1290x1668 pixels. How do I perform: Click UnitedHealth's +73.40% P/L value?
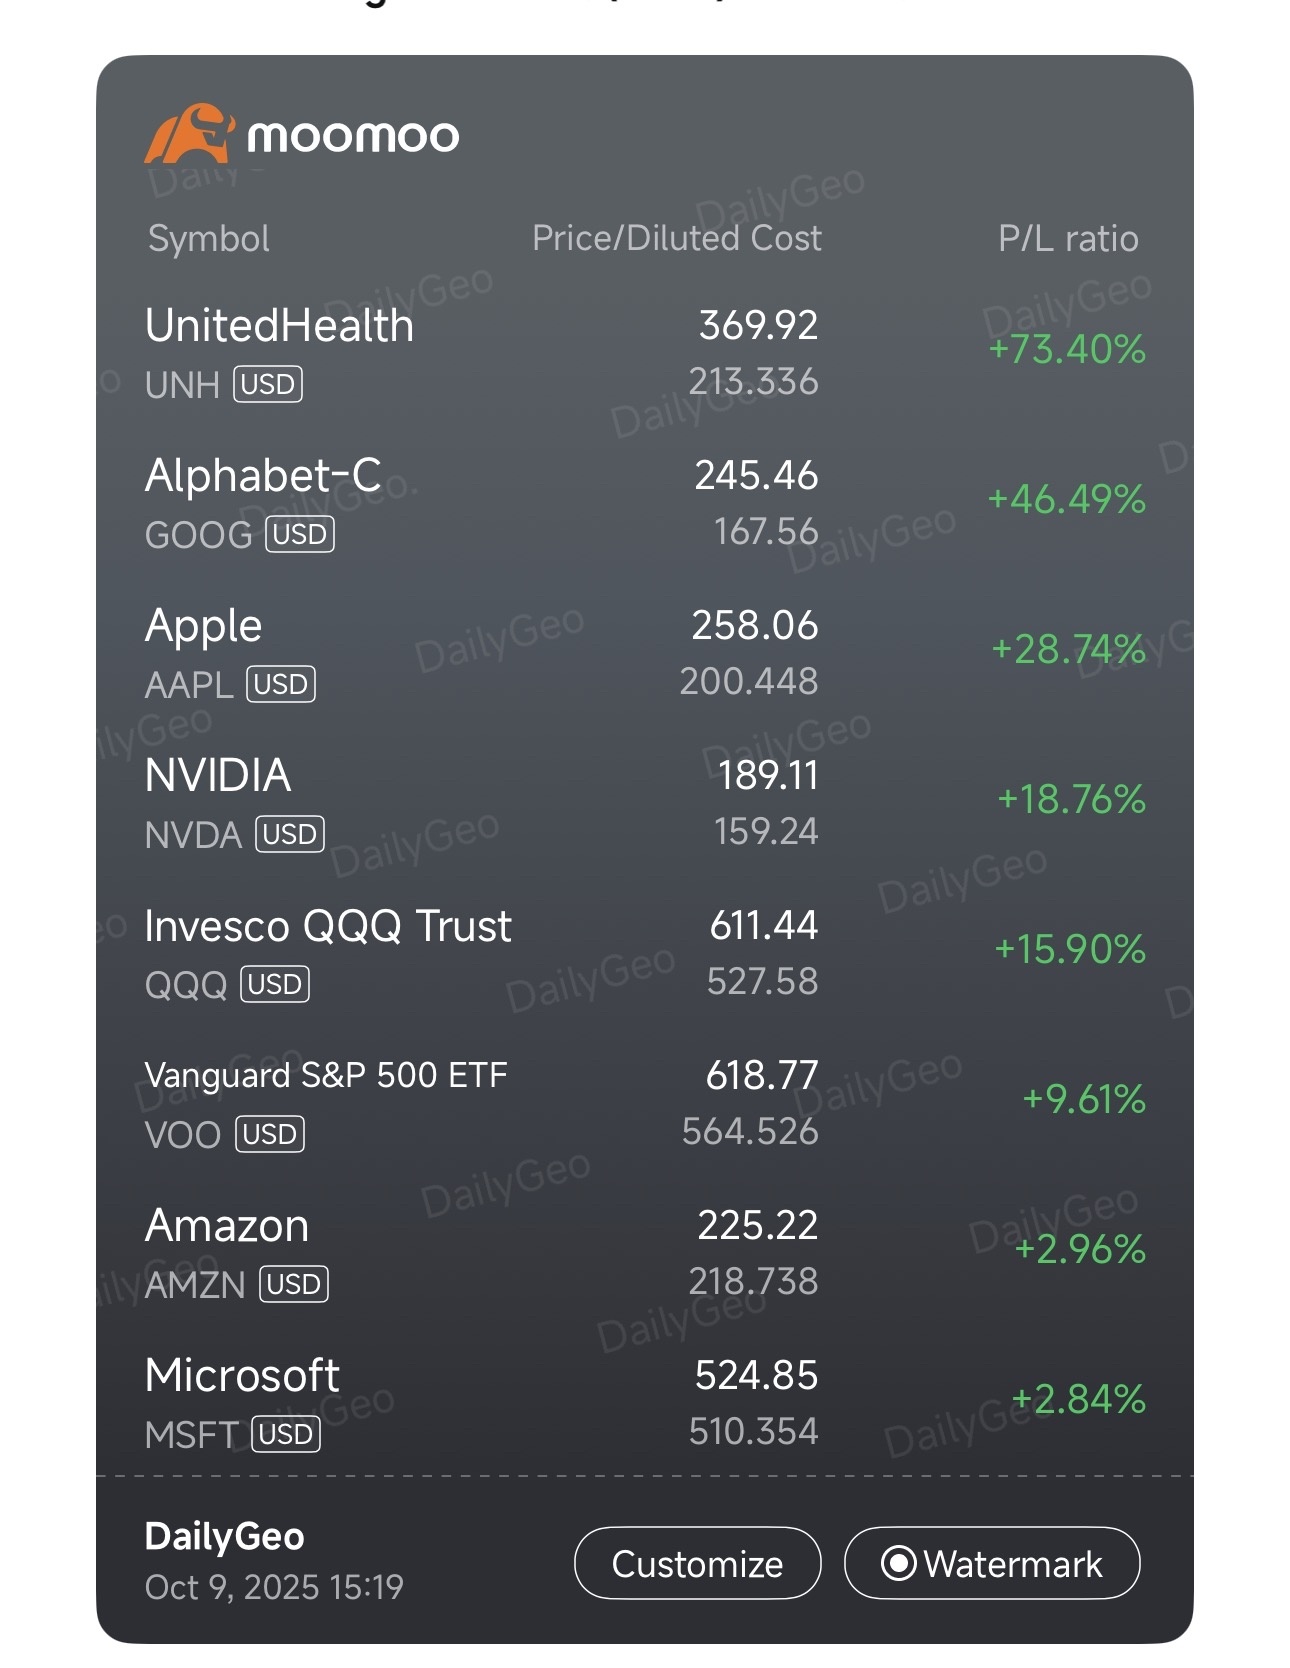click(x=1066, y=350)
